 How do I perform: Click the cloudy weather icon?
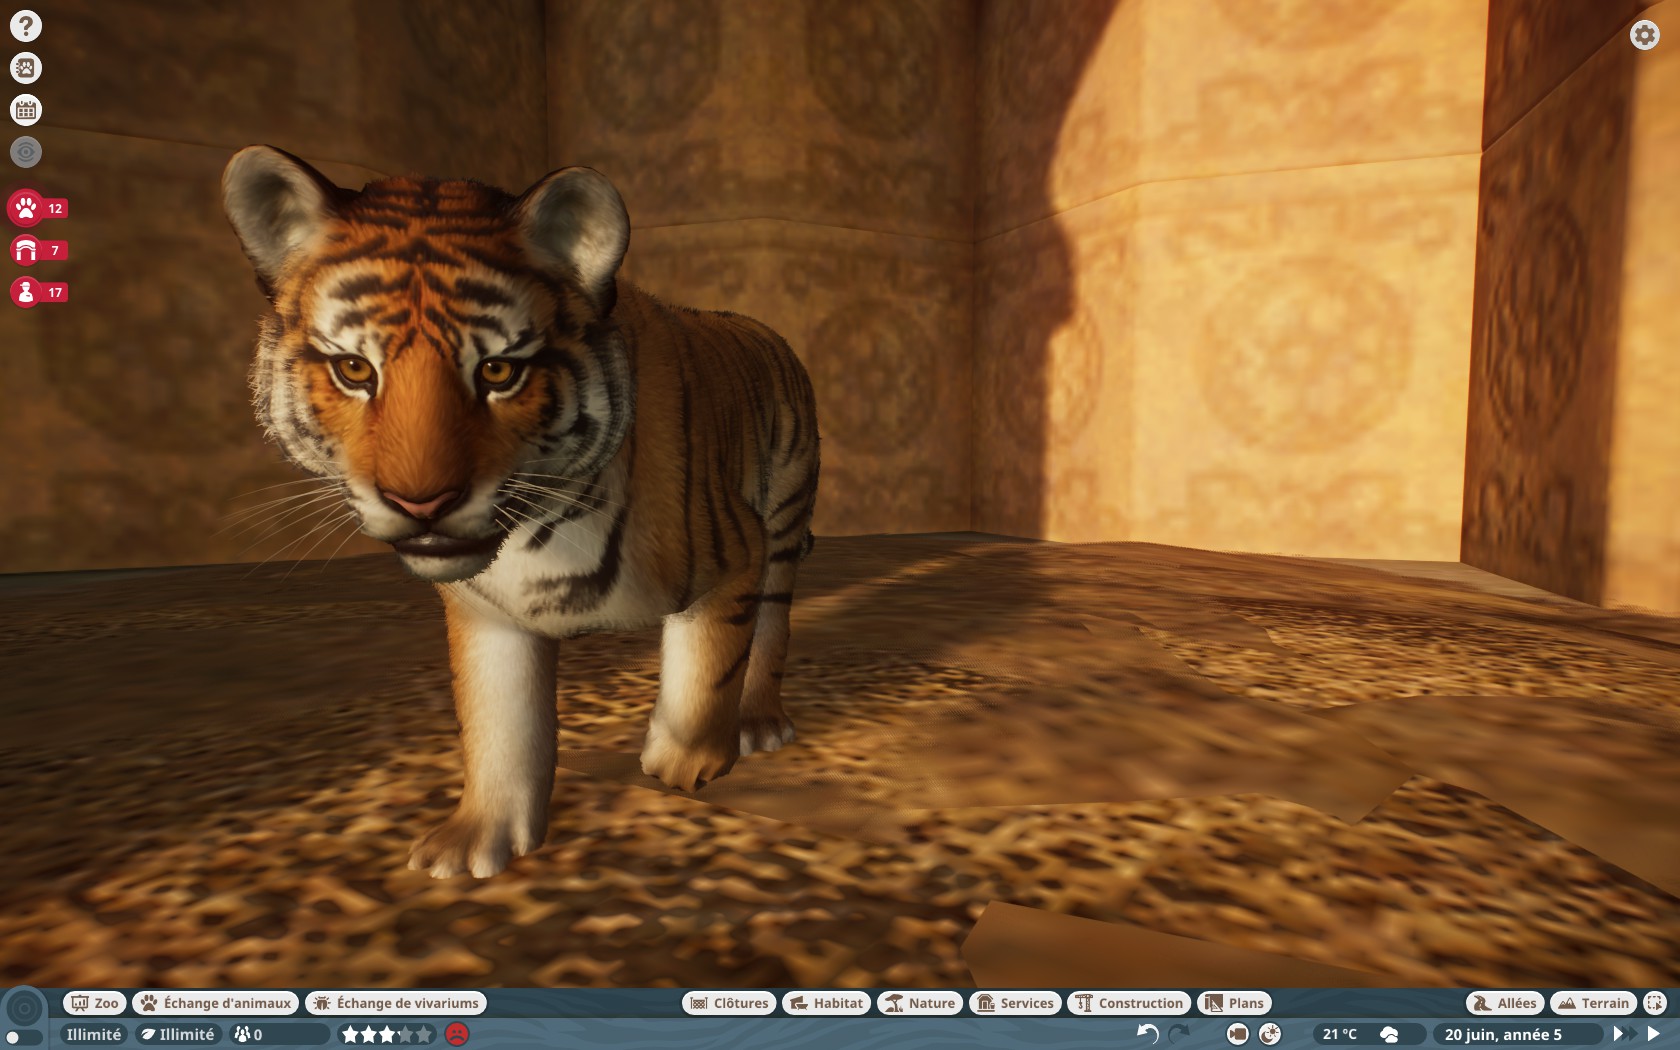pos(1389,1034)
